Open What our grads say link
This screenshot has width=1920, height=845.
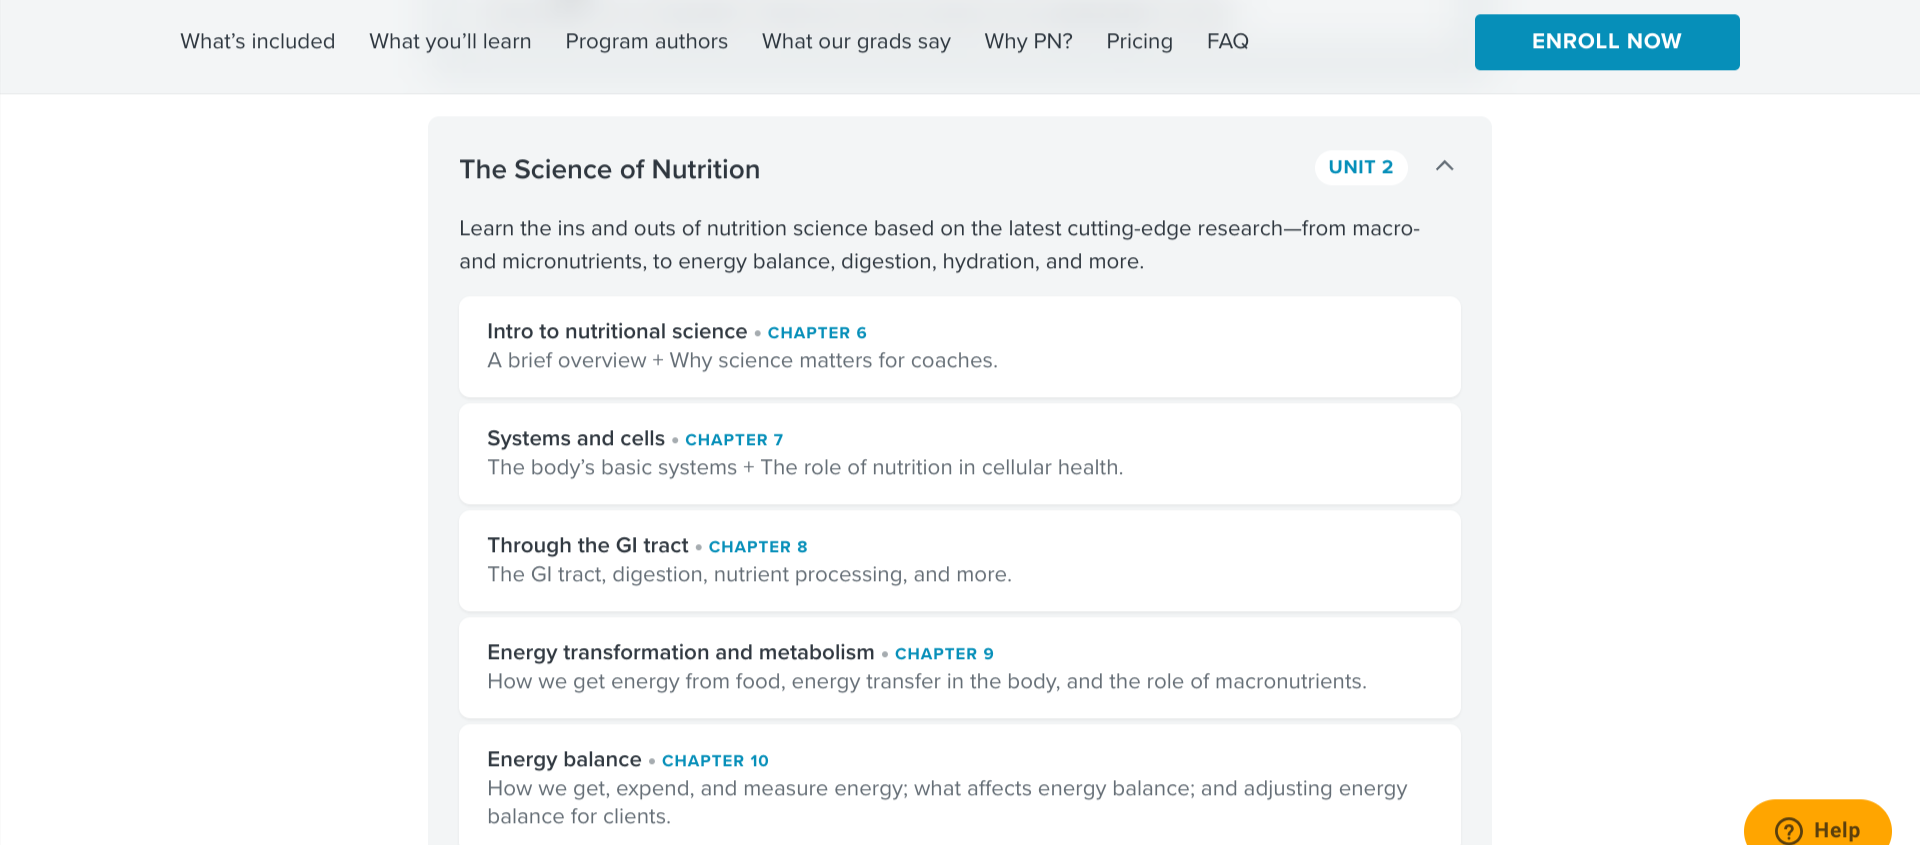pos(856,42)
